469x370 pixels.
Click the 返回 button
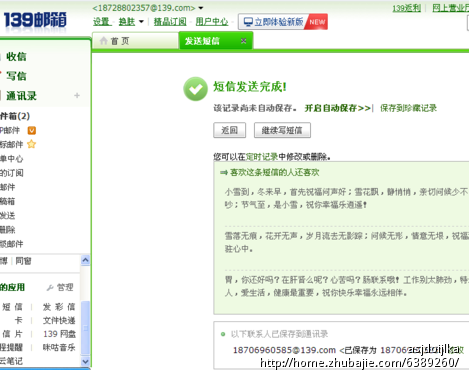pos(230,130)
